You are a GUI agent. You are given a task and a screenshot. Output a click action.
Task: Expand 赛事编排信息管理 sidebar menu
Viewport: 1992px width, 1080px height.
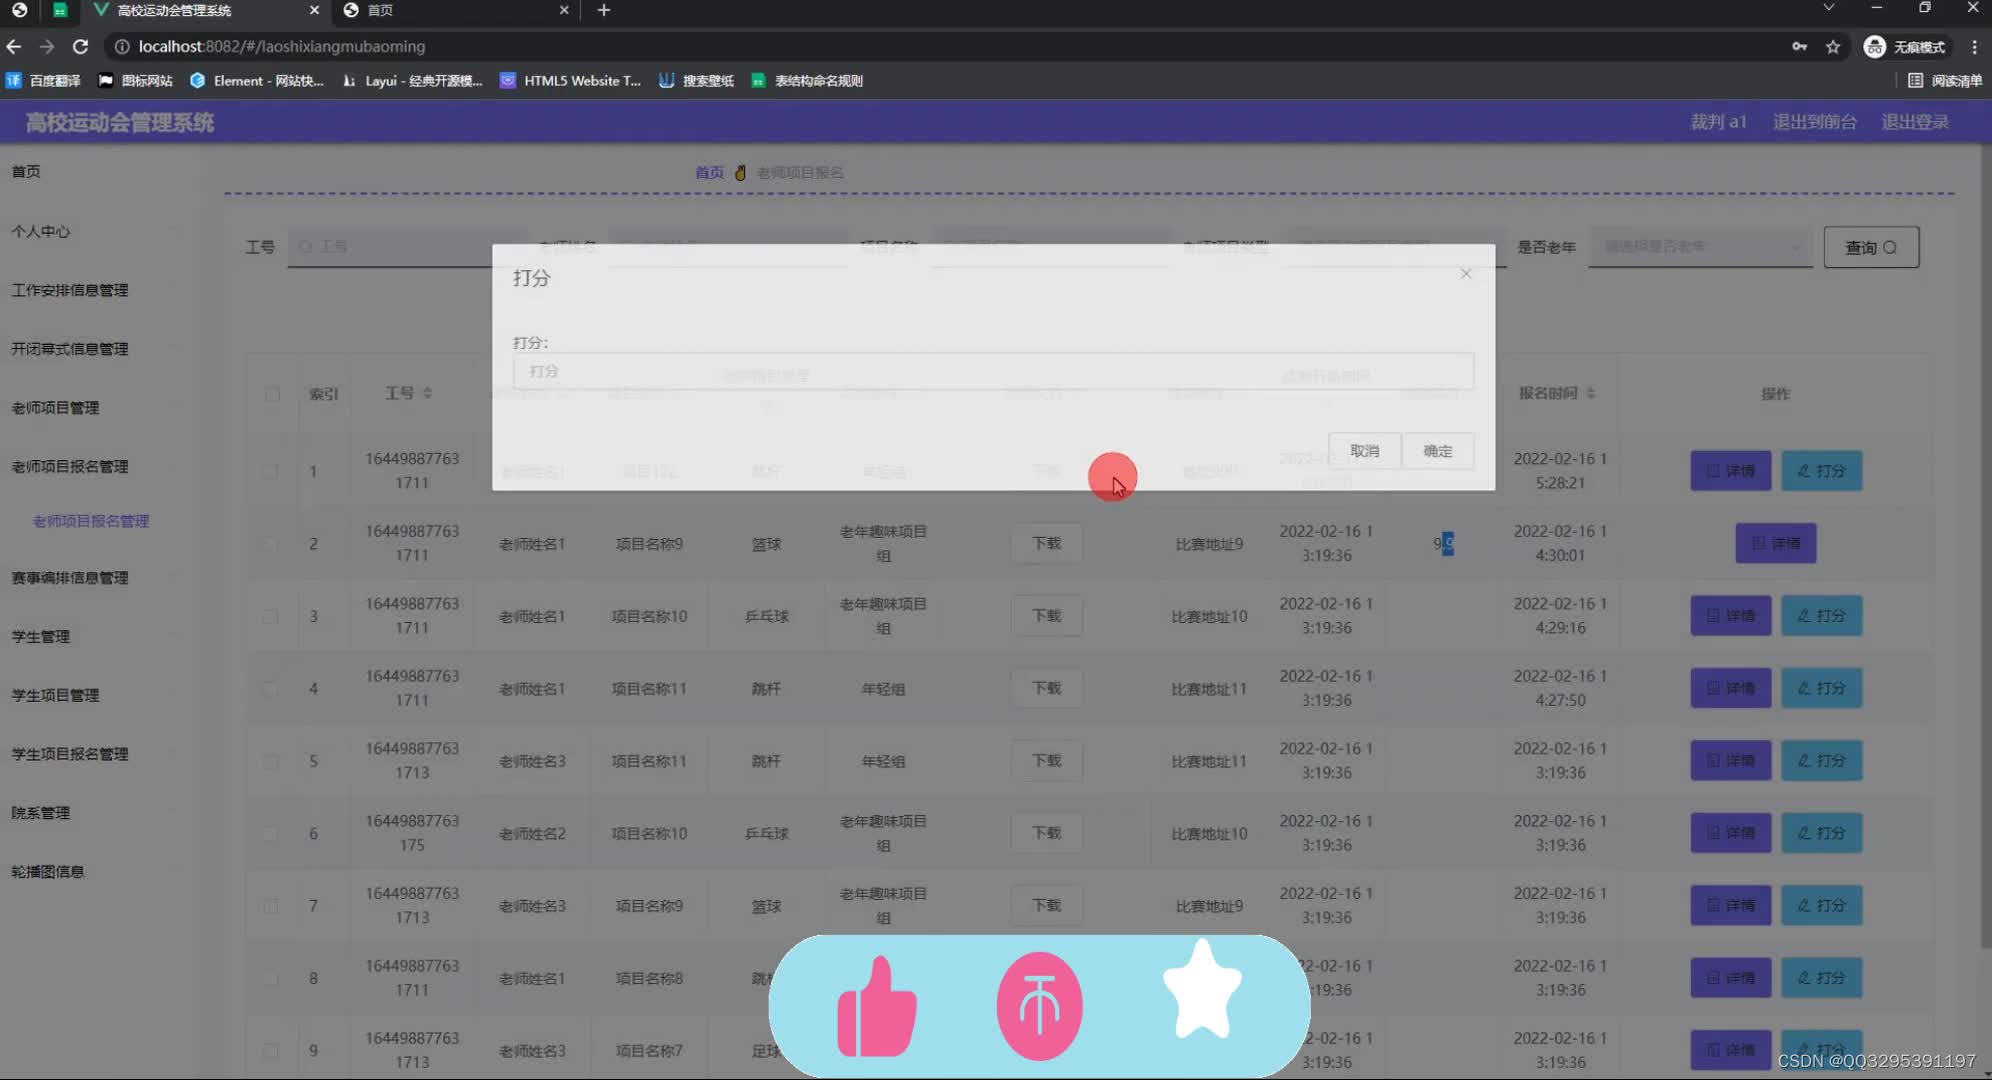(x=70, y=578)
